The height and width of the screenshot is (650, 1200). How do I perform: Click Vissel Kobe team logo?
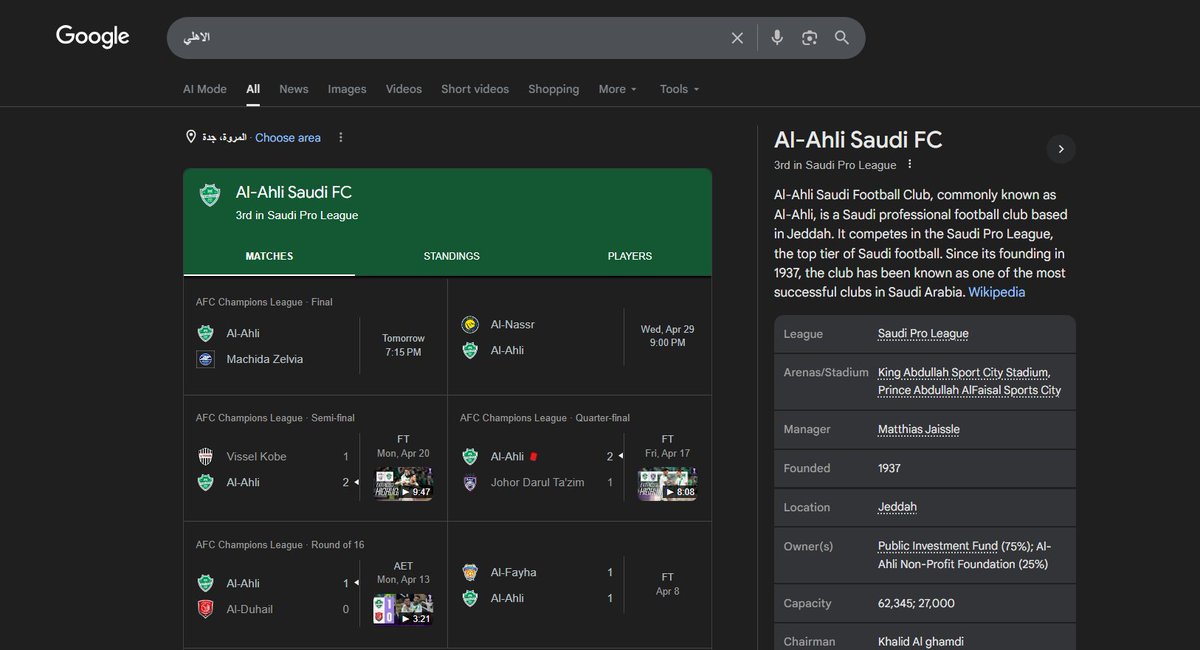205,457
